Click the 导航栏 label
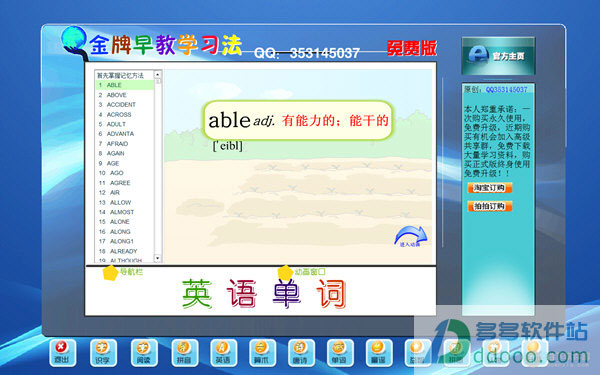Image resolution: width=600 pixels, height=375 pixels. point(131,272)
